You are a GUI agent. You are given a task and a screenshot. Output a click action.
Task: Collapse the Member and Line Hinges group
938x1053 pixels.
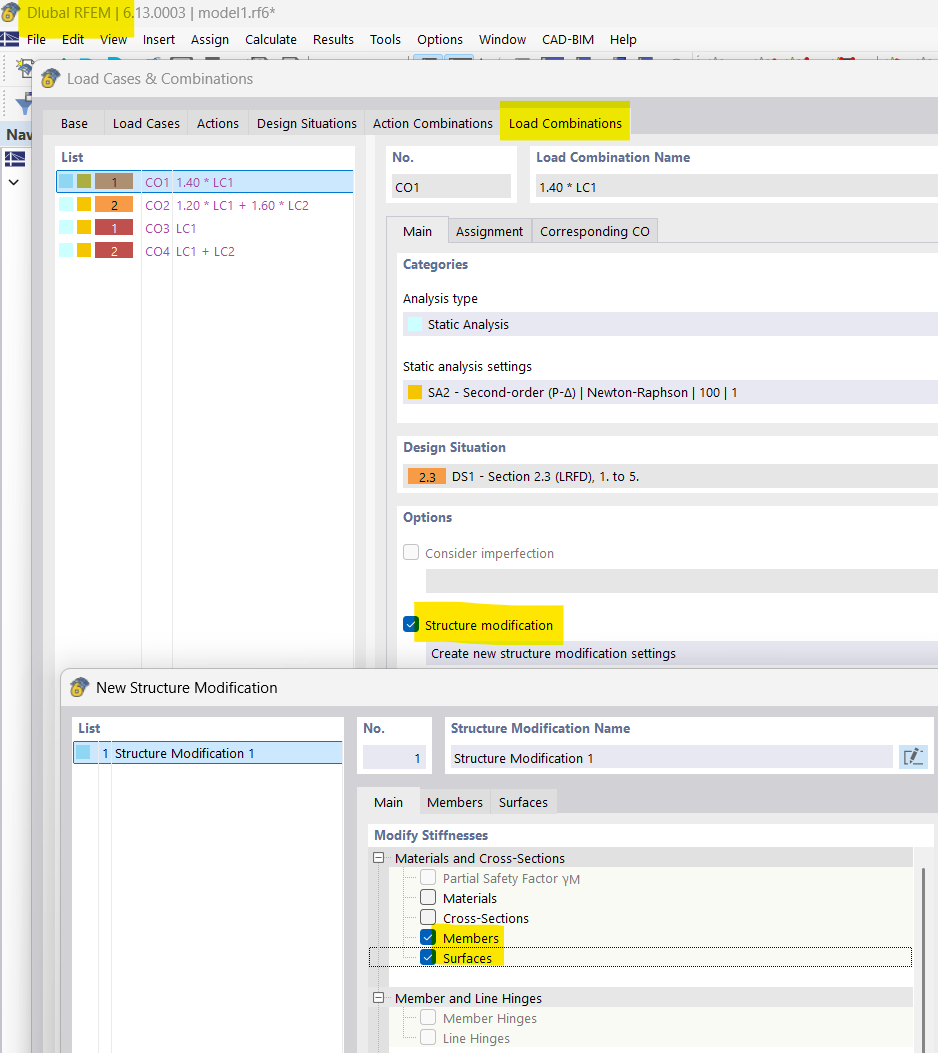(x=379, y=998)
